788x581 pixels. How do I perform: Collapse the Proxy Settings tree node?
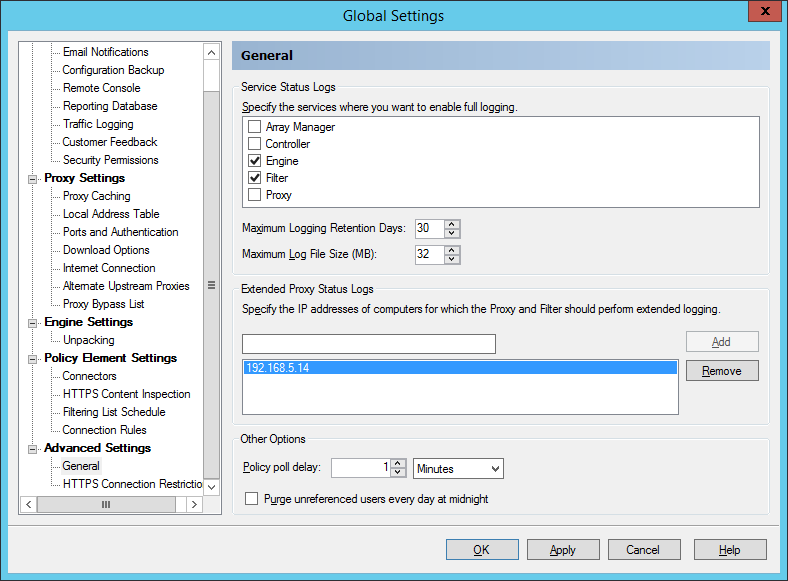click(33, 179)
